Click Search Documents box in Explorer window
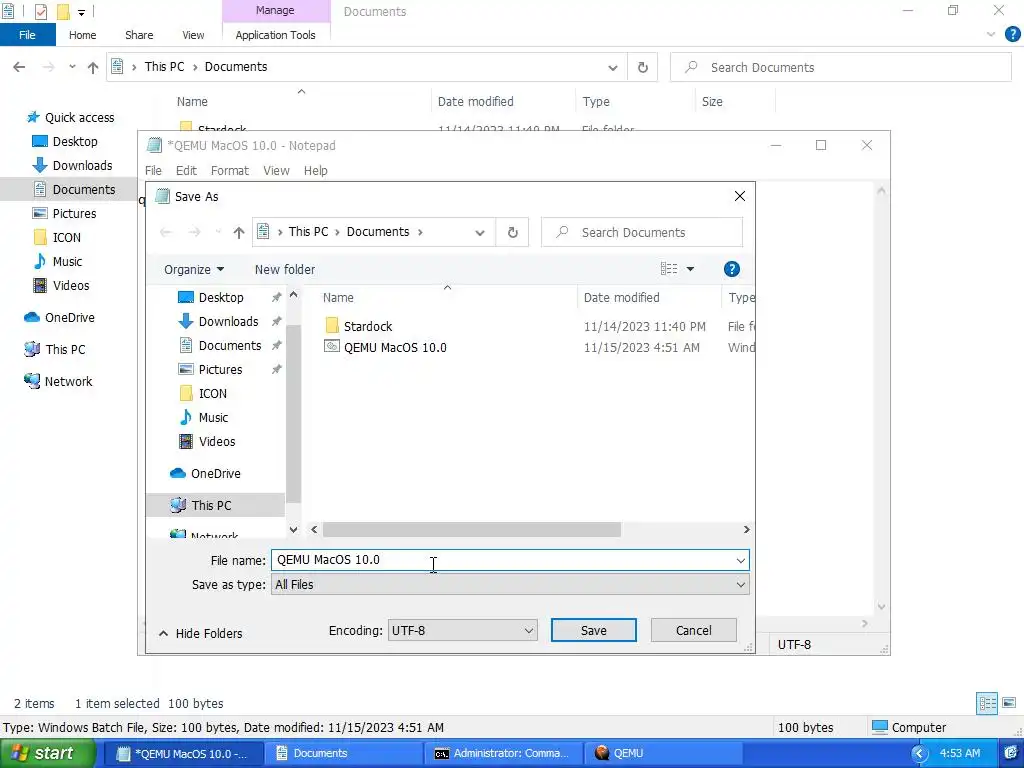Viewport: 1024px width, 768px height. click(841, 67)
